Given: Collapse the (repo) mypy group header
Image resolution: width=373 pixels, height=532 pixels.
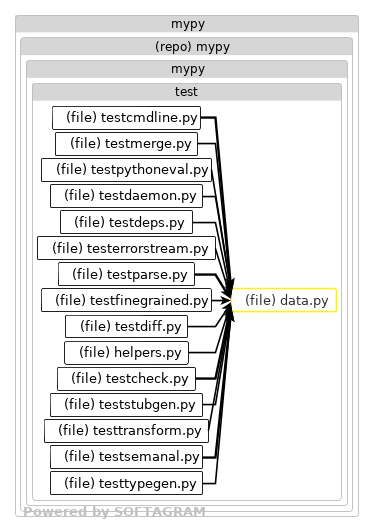Looking at the screenshot, I should point(187,46).
